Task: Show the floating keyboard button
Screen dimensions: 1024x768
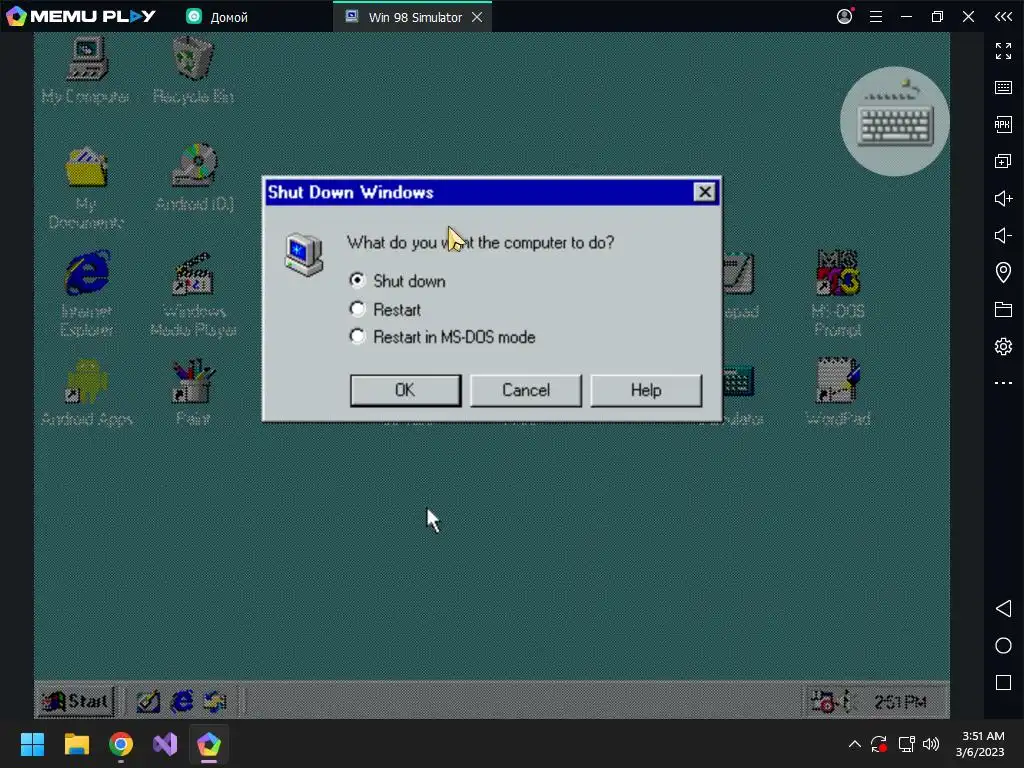Action: [895, 121]
